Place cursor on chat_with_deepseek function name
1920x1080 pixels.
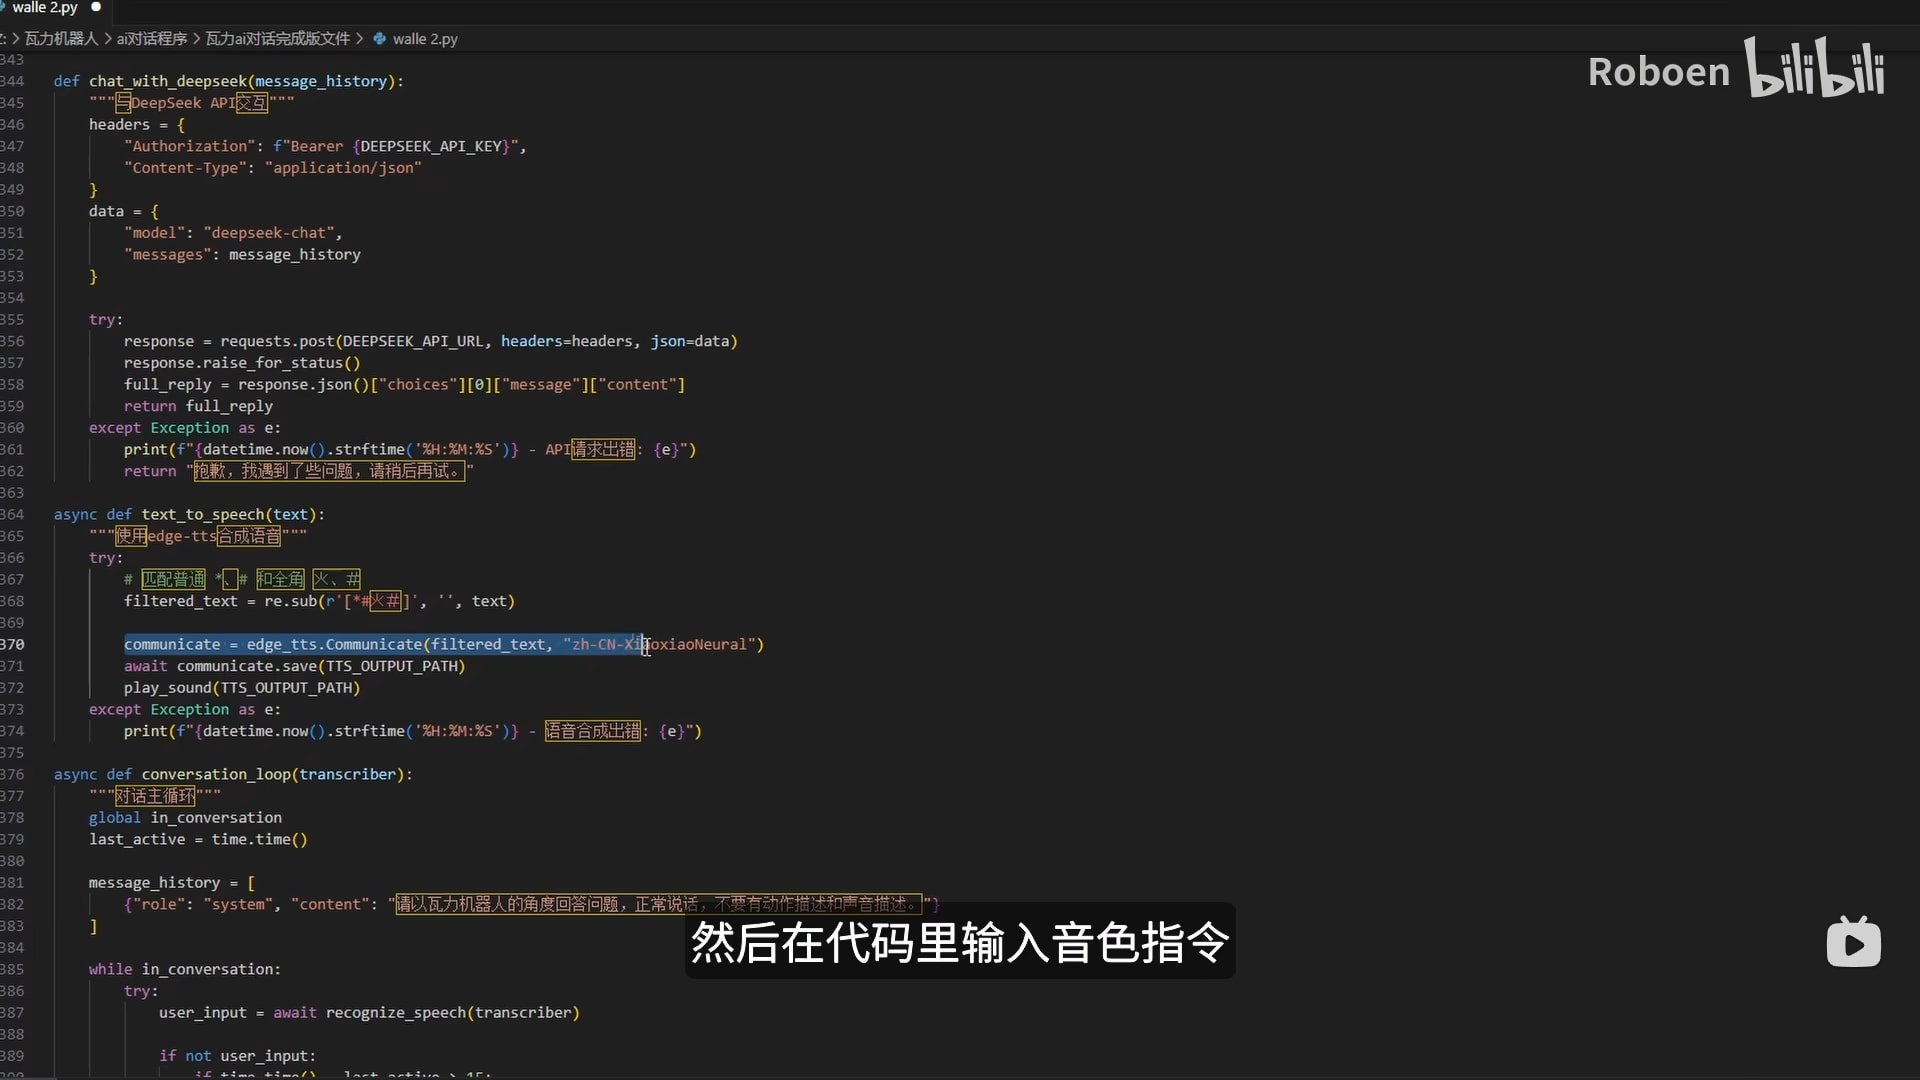pyautogui.click(x=167, y=81)
